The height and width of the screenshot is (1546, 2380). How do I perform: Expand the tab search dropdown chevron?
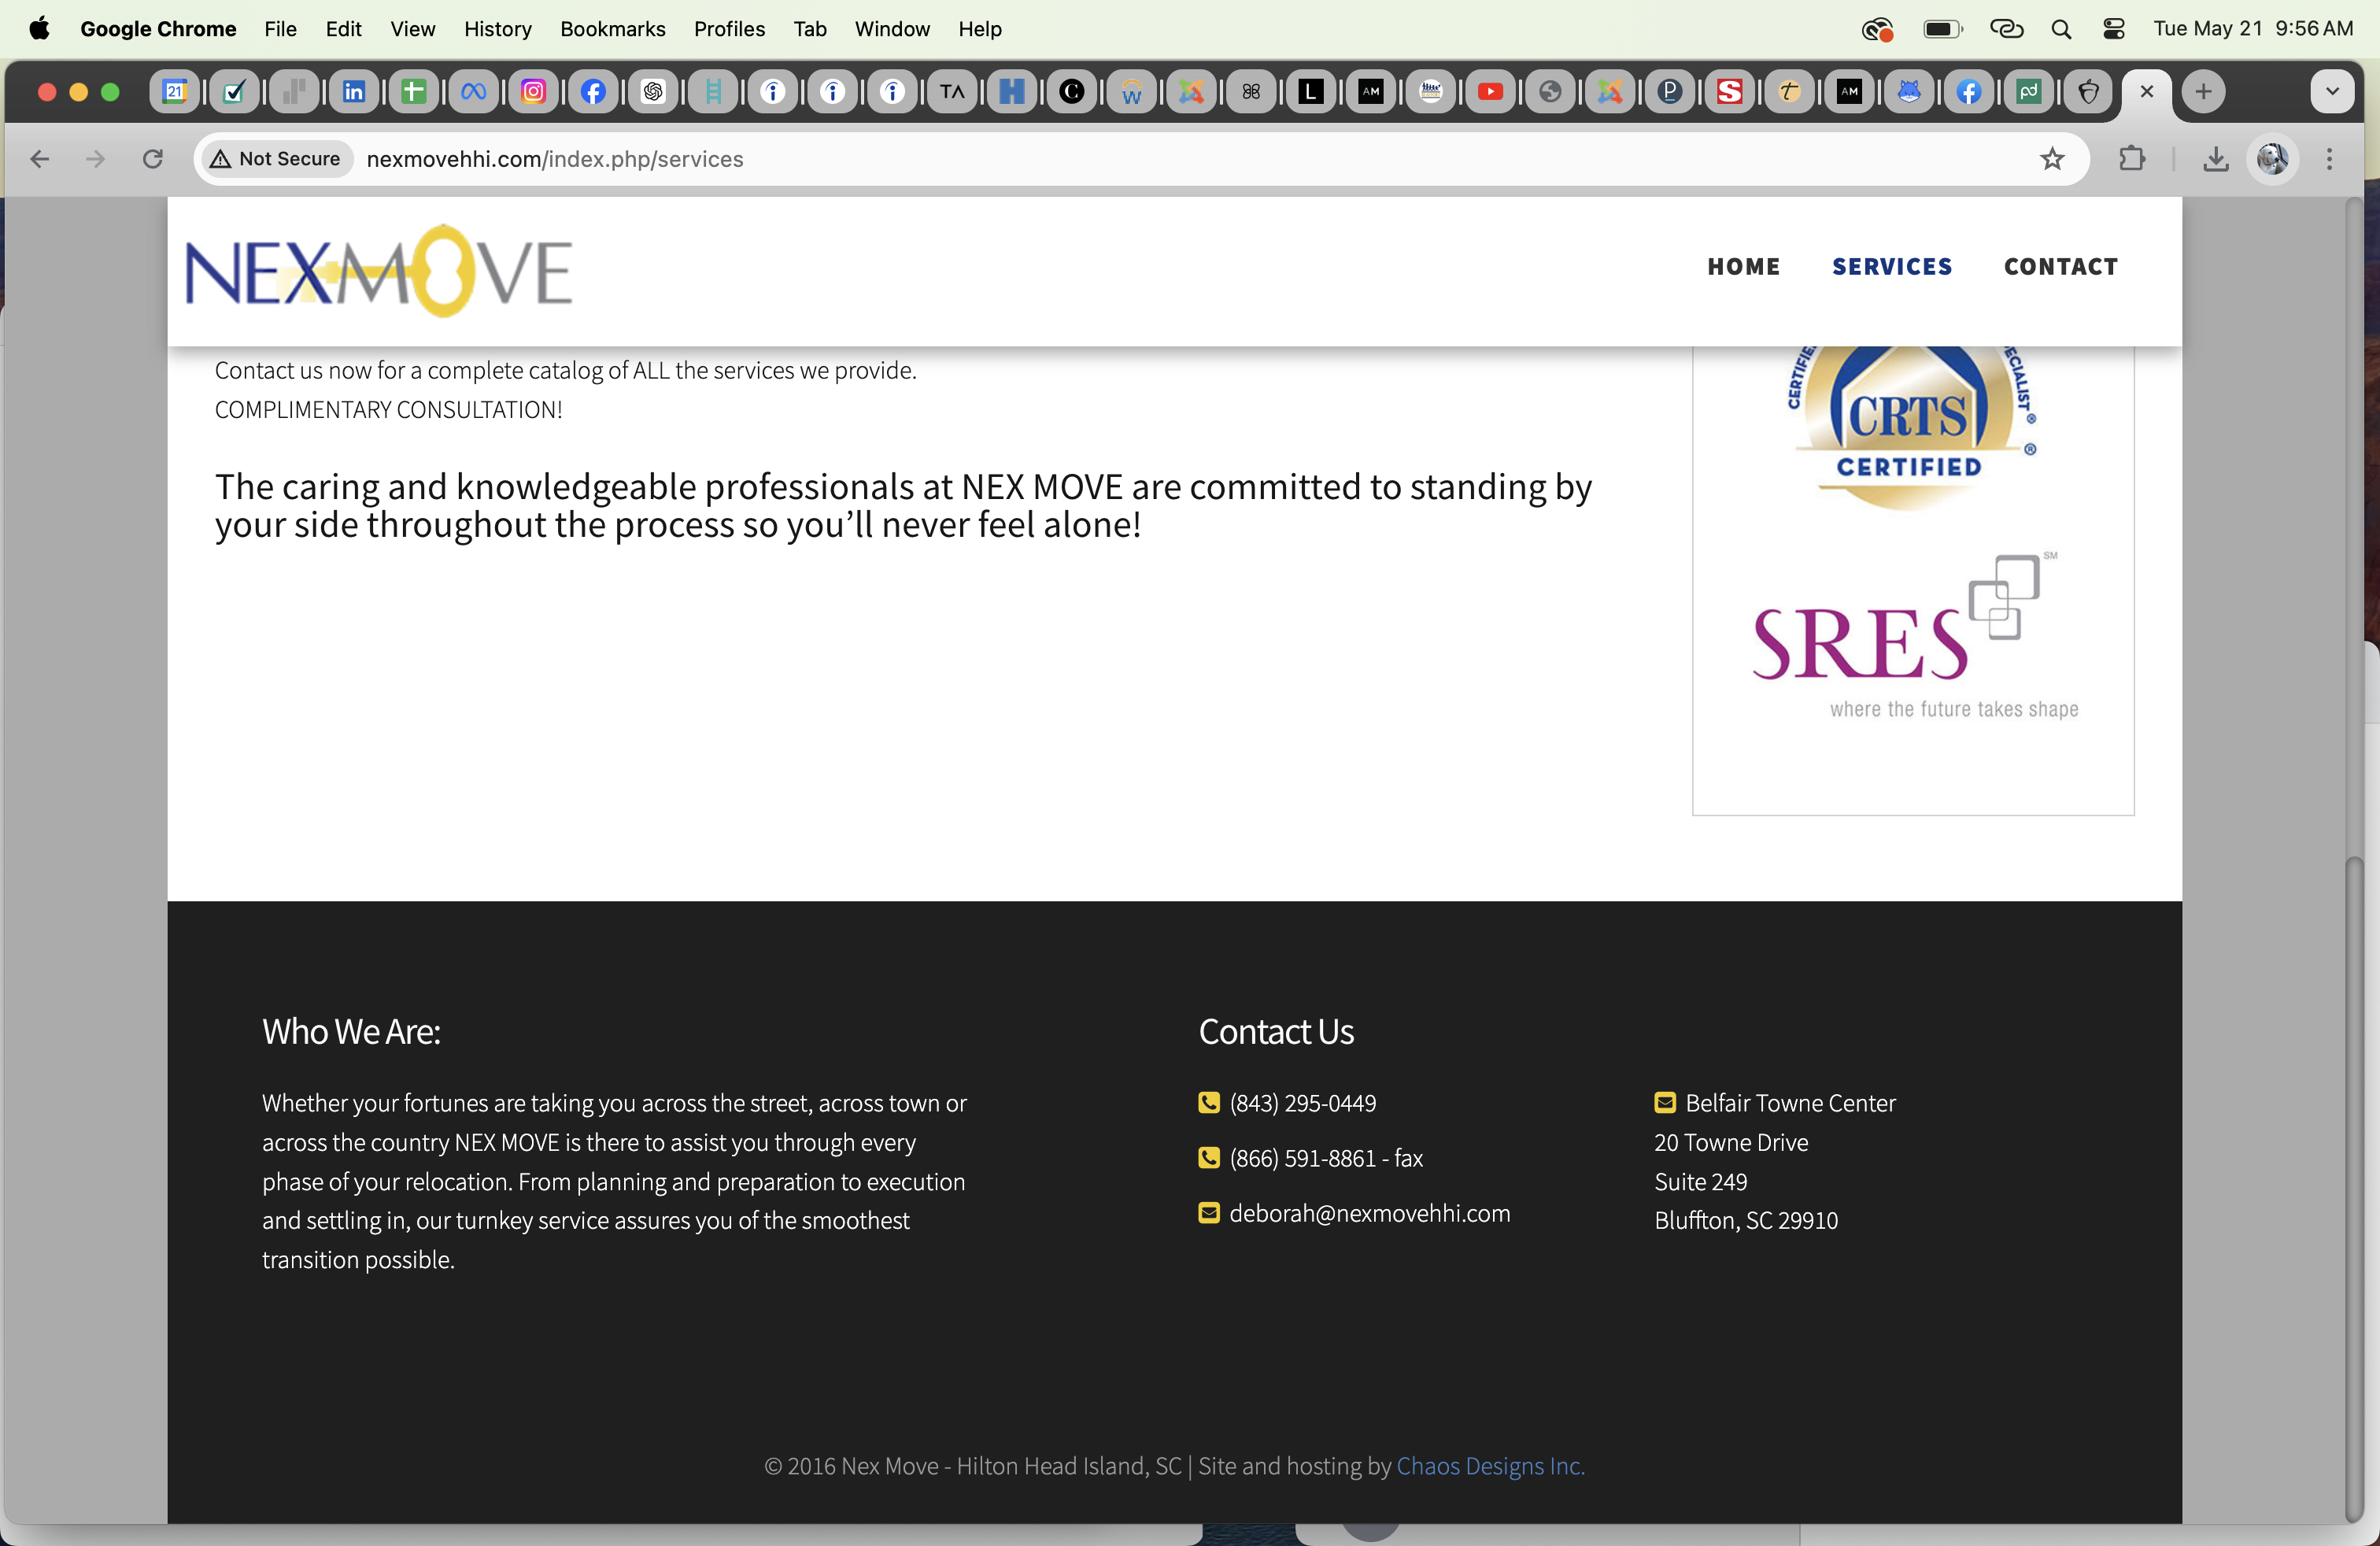coord(2332,92)
